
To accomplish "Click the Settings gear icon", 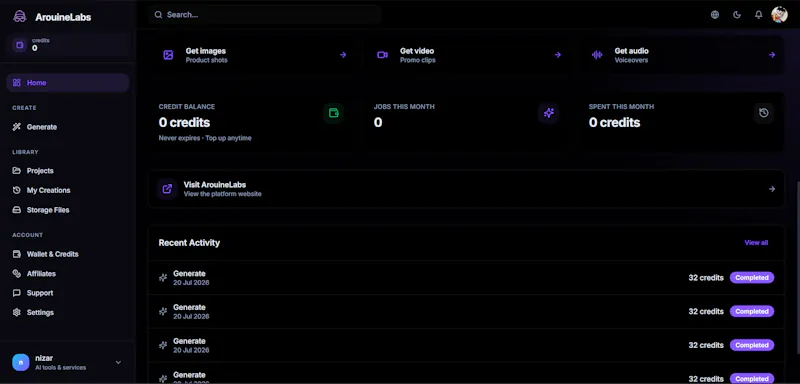I will (x=17, y=312).
